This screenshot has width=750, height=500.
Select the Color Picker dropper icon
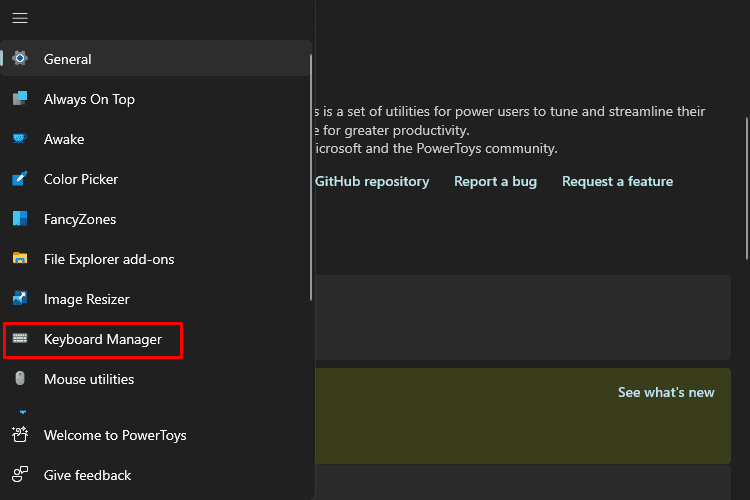tap(20, 178)
